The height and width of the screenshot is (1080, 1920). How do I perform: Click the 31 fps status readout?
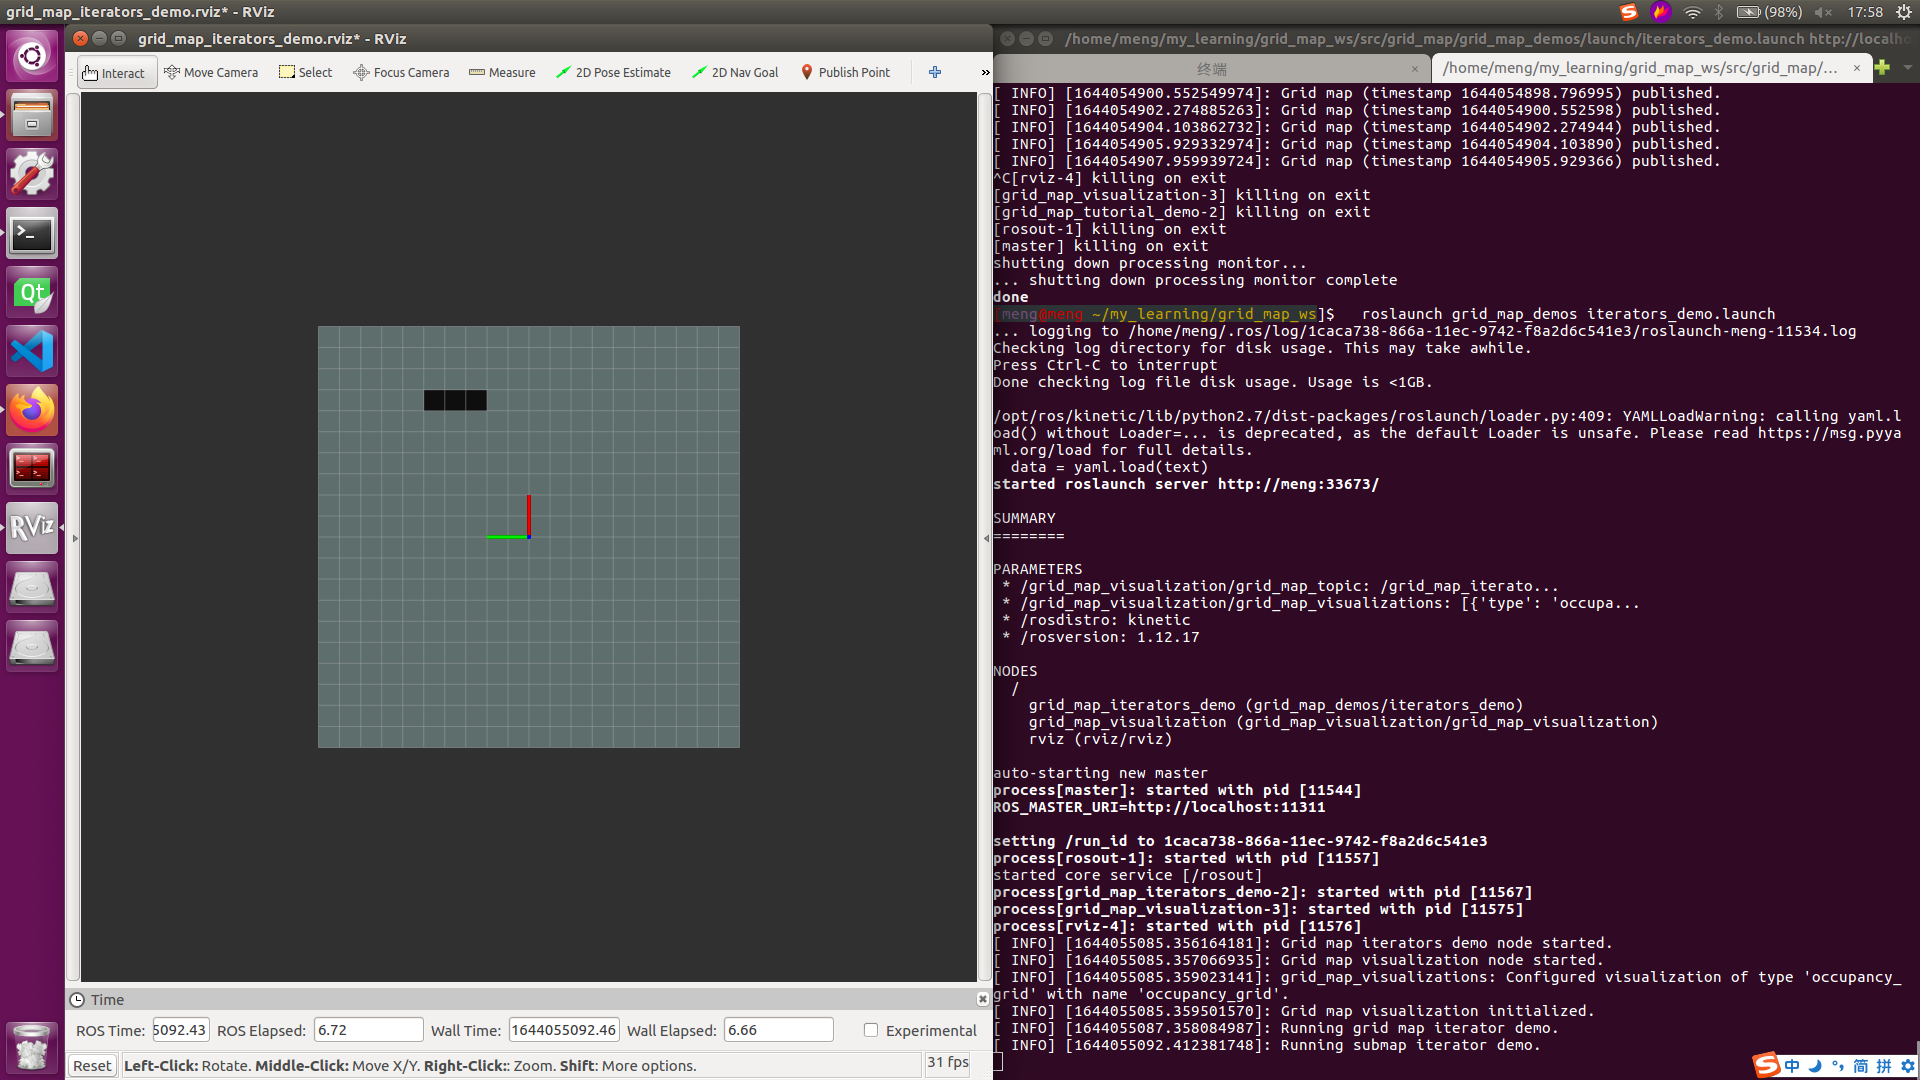click(948, 1062)
